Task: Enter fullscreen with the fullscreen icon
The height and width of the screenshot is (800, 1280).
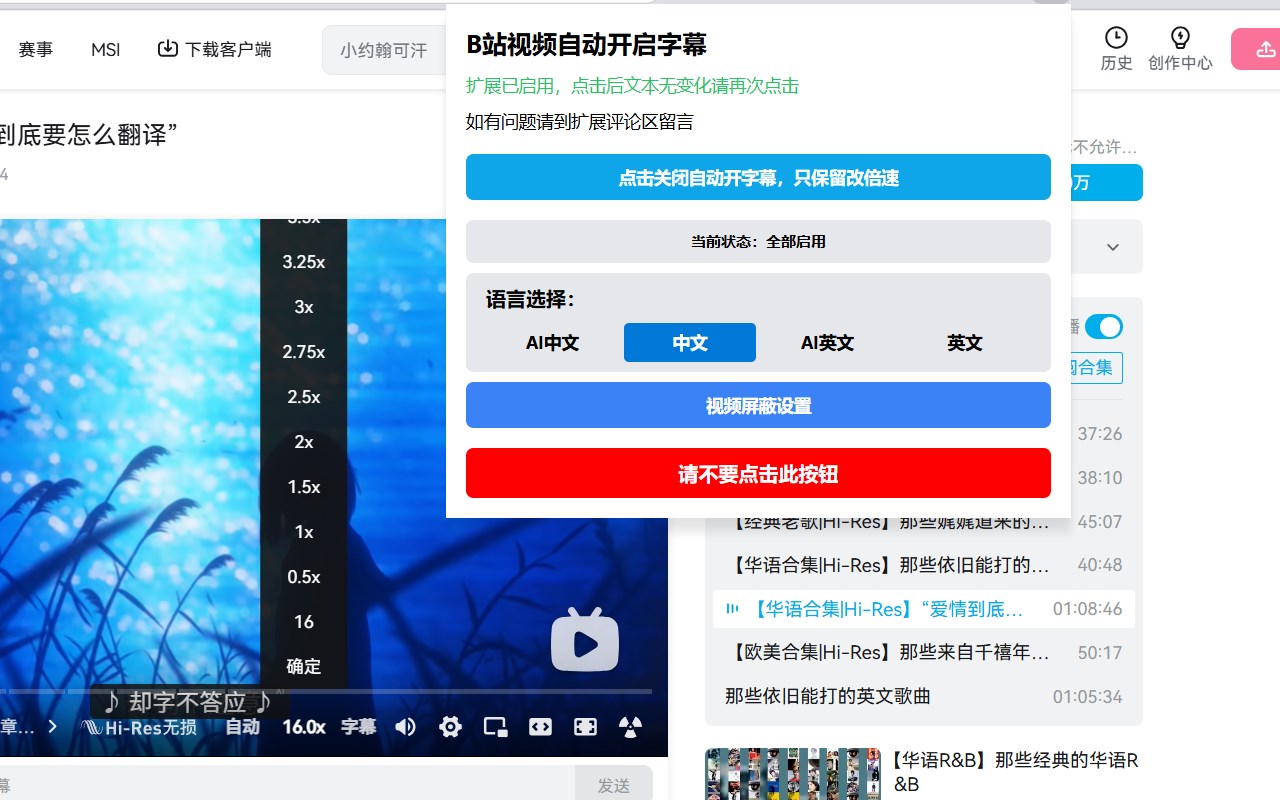Action: [586, 727]
